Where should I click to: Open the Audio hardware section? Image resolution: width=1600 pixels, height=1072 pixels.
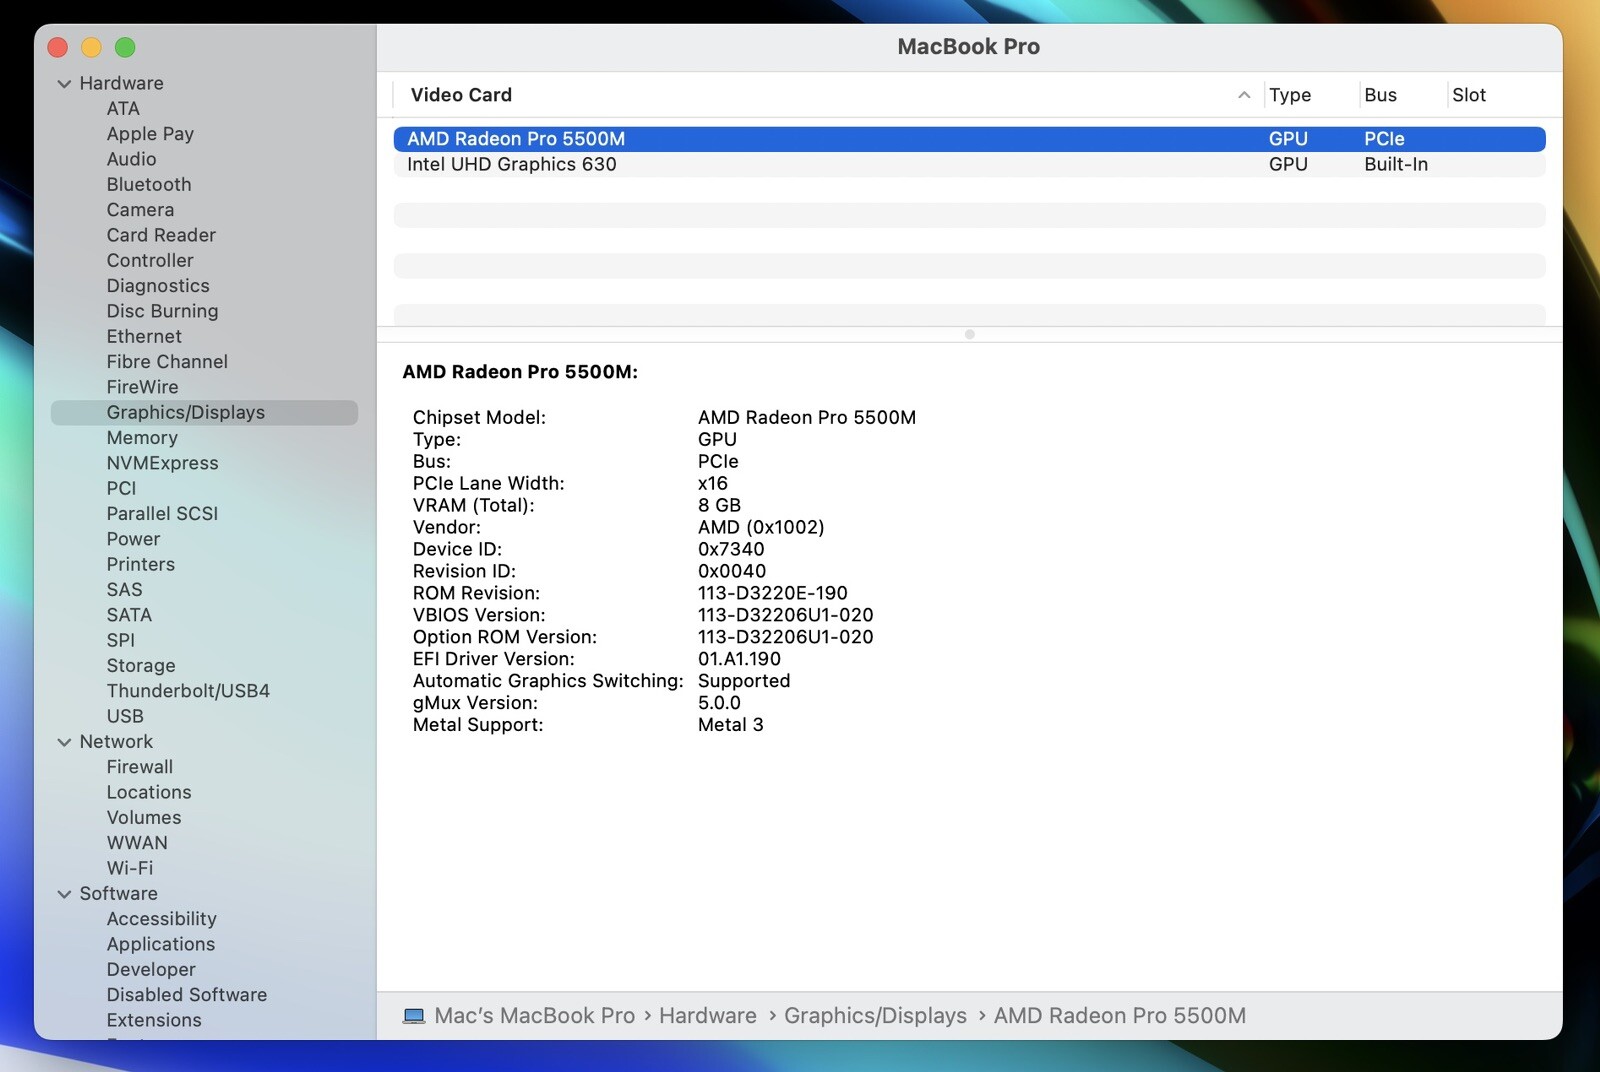pos(131,159)
